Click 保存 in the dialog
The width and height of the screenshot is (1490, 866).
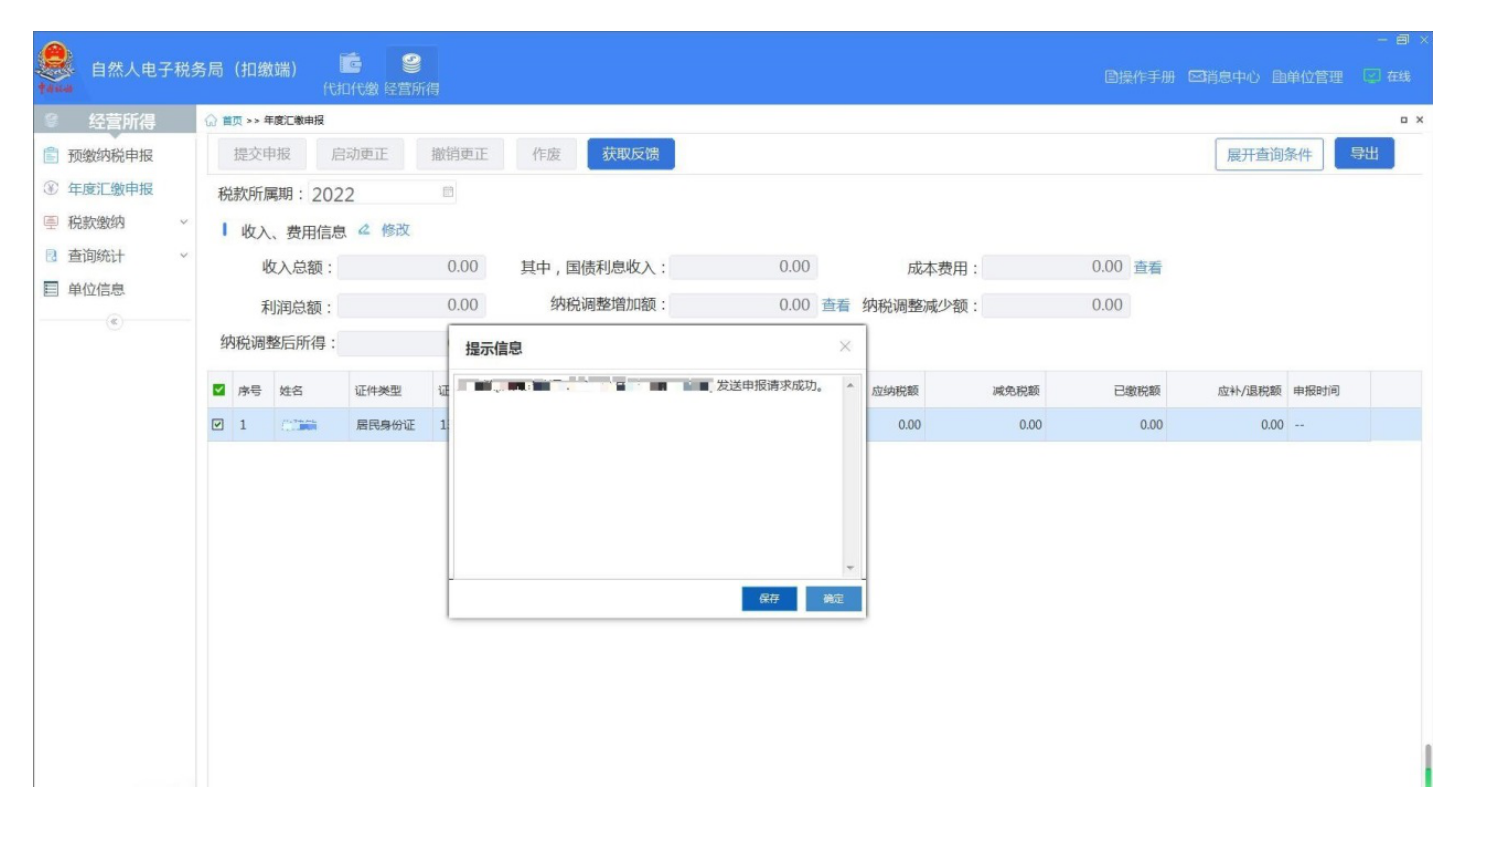click(x=769, y=598)
